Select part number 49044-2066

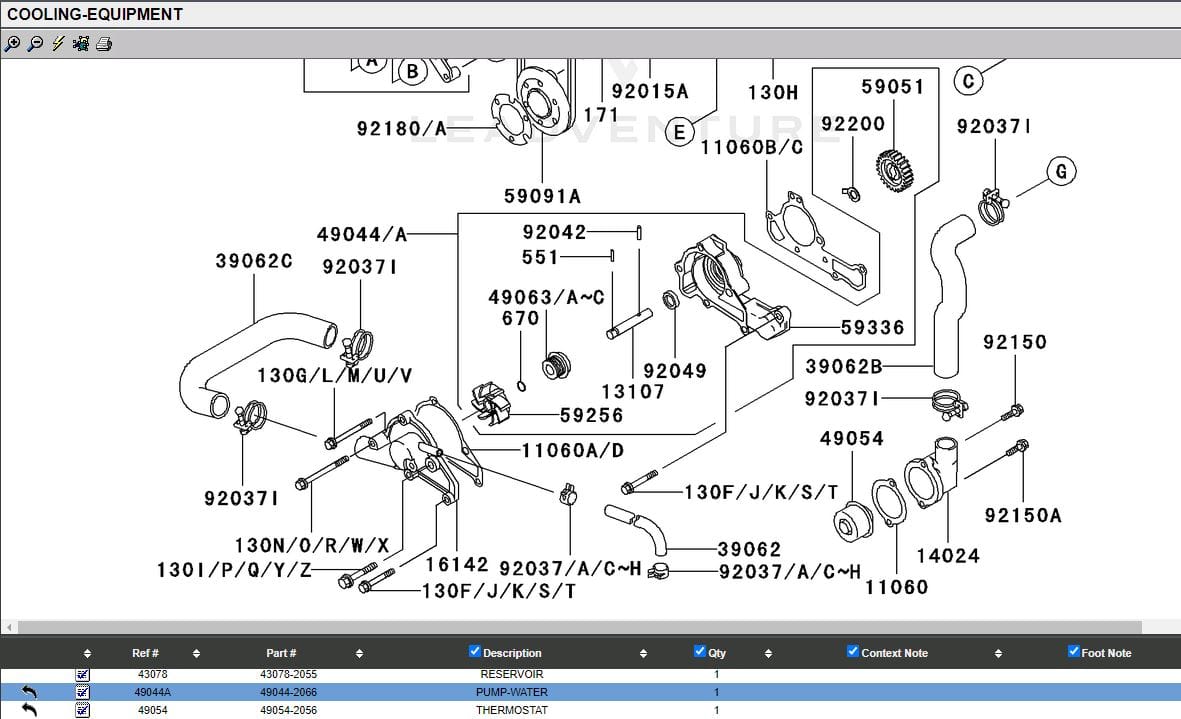tap(288, 692)
